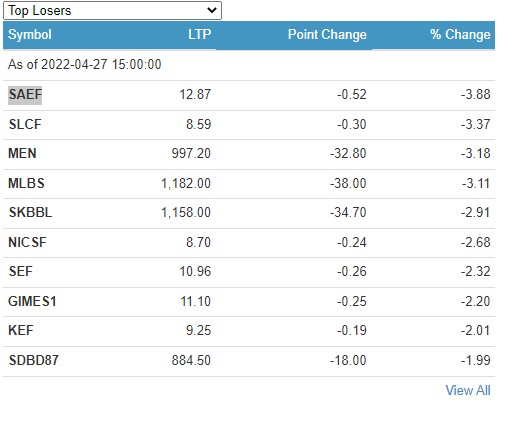This screenshot has height=422, width=512.
Task: Click the dropdown arrow beside Top Losers
Action: (x=212, y=10)
